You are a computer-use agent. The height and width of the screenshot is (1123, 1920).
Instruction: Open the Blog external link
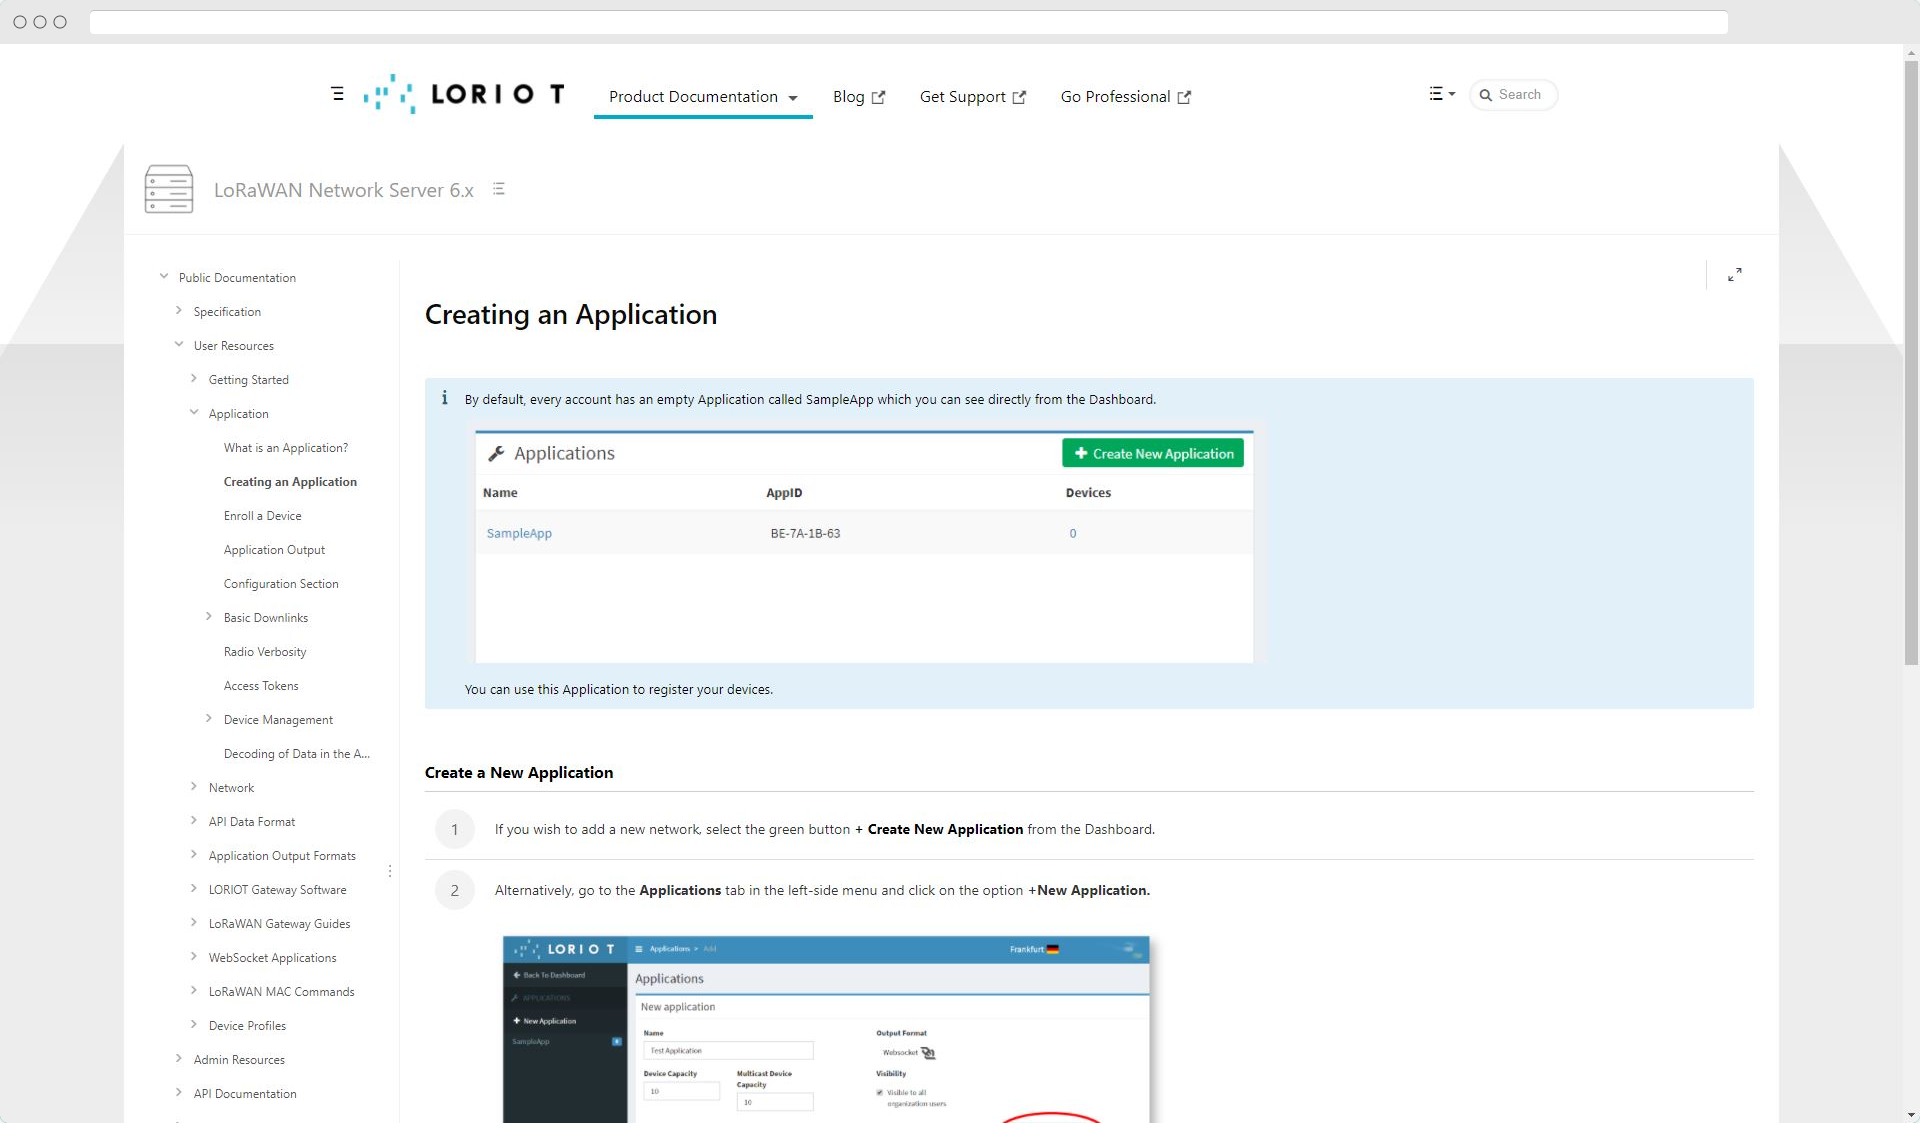[859, 97]
